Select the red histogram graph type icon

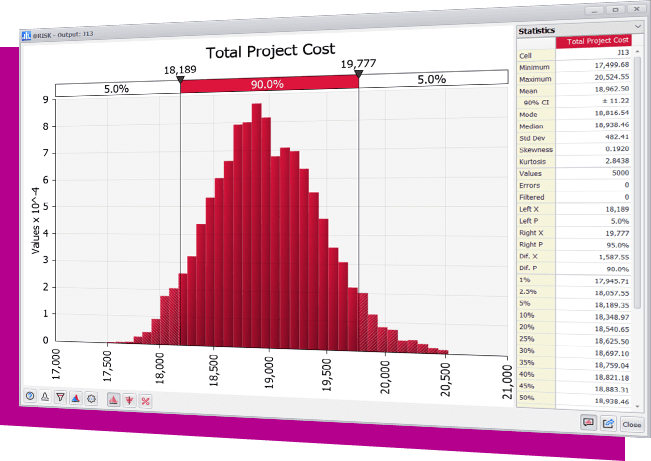[x=113, y=400]
